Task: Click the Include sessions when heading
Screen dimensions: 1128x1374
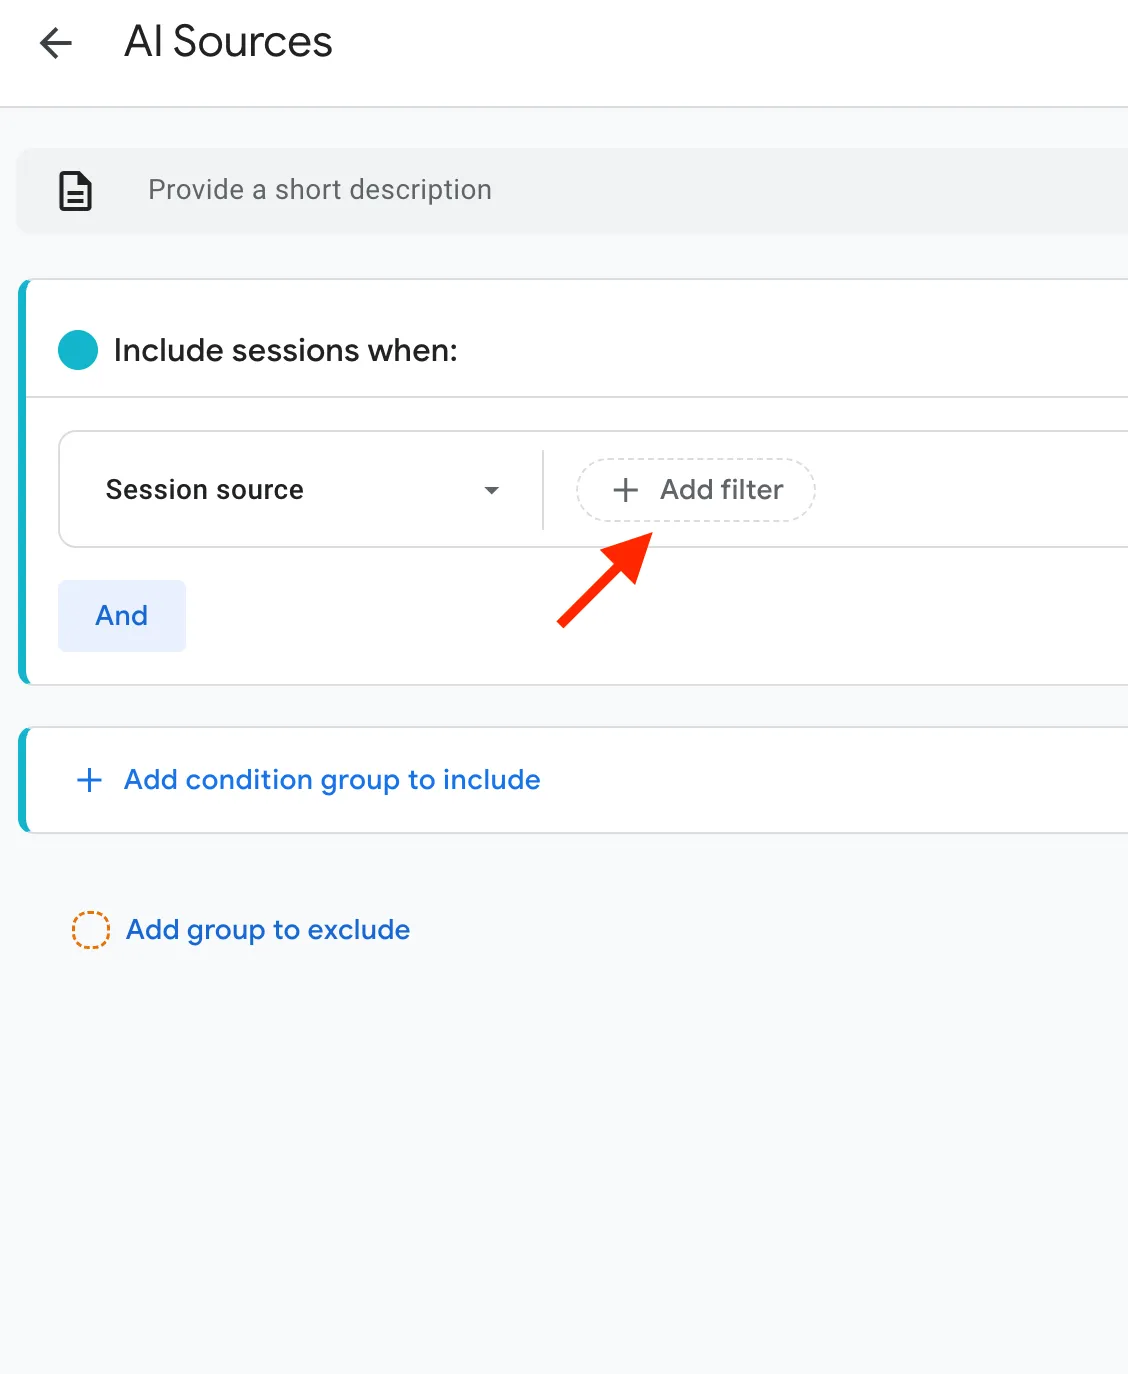Action: coord(286,350)
